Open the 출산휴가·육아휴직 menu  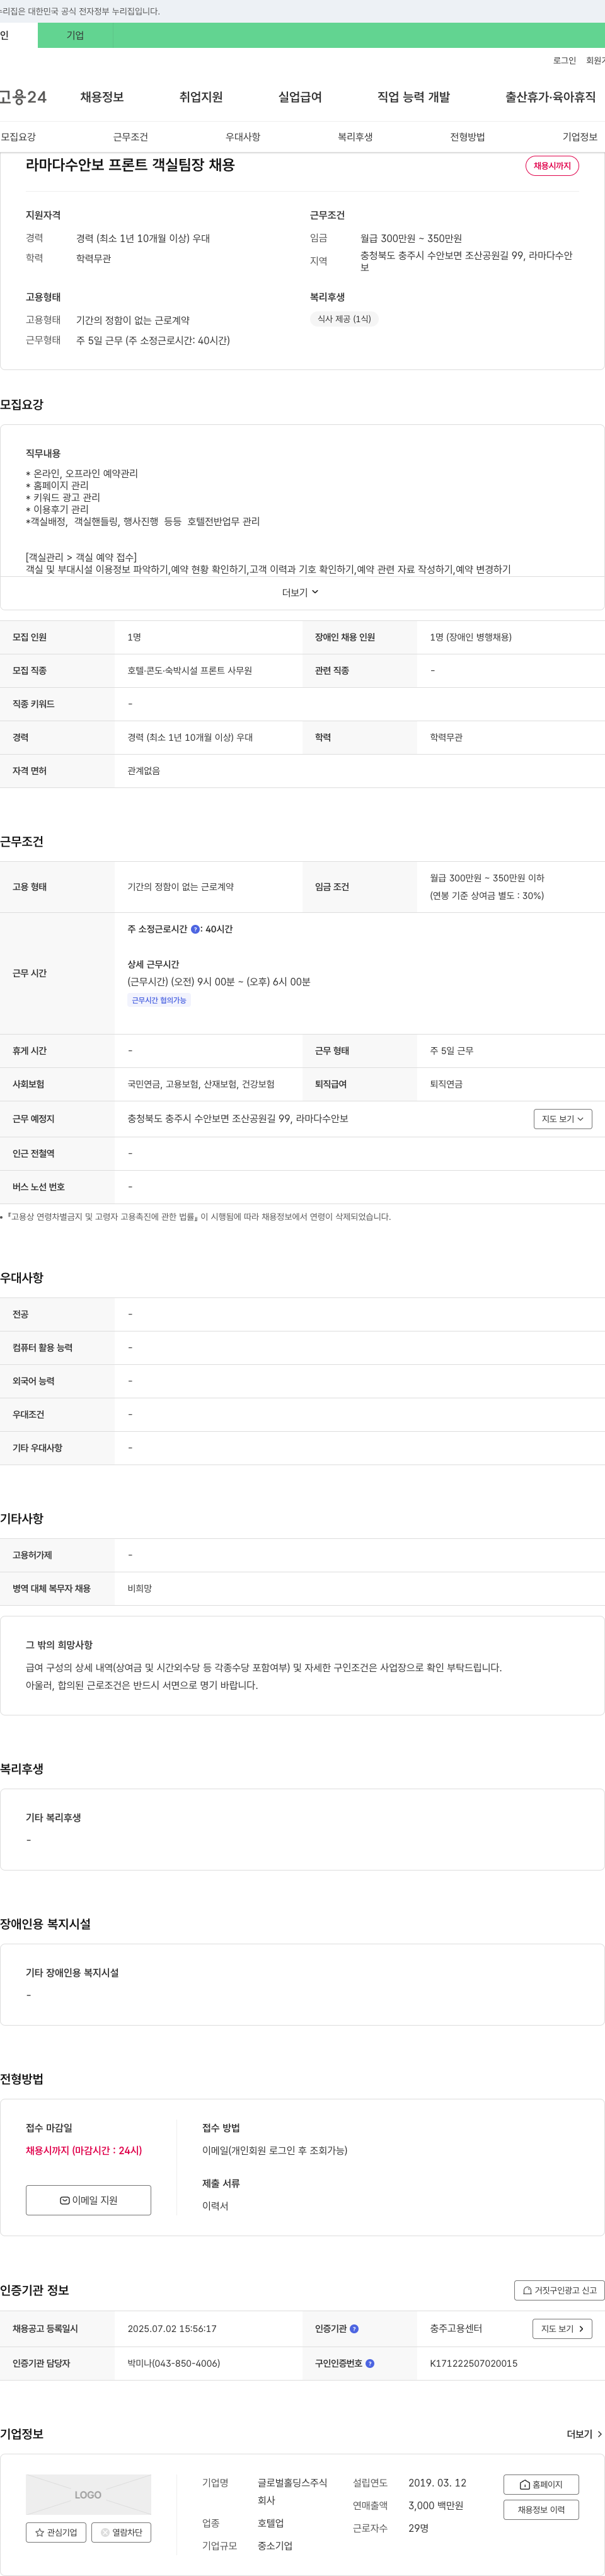pyautogui.click(x=550, y=97)
